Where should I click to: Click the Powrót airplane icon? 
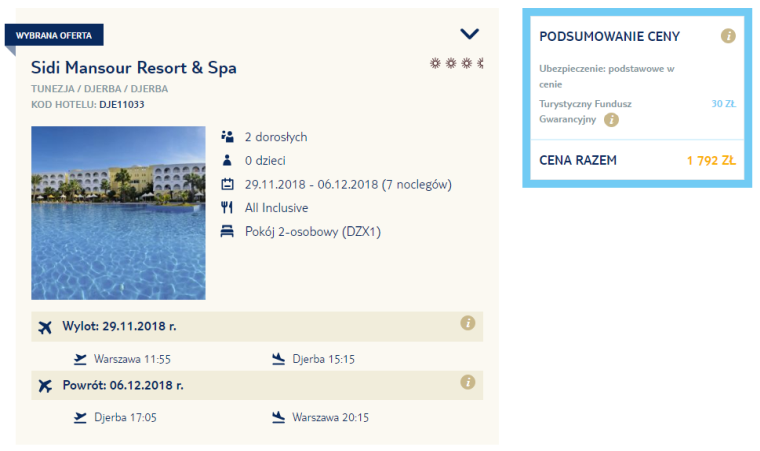44,385
